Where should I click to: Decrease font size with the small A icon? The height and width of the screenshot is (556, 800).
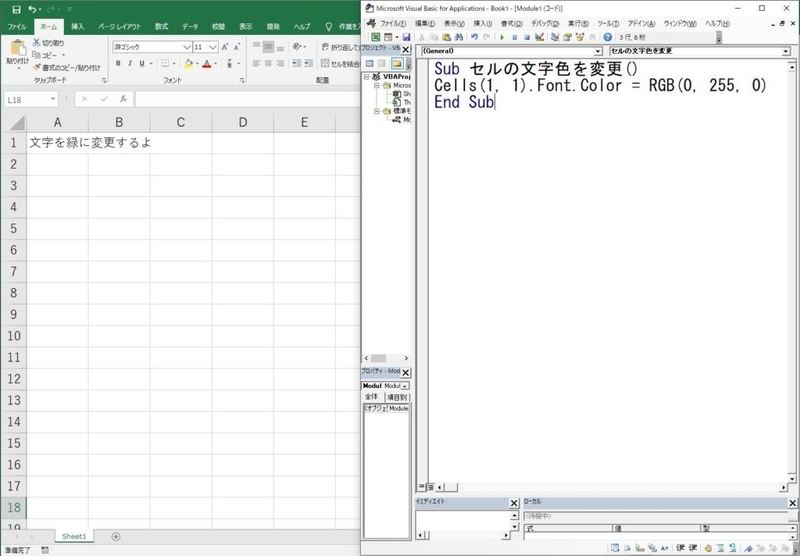coord(237,47)
